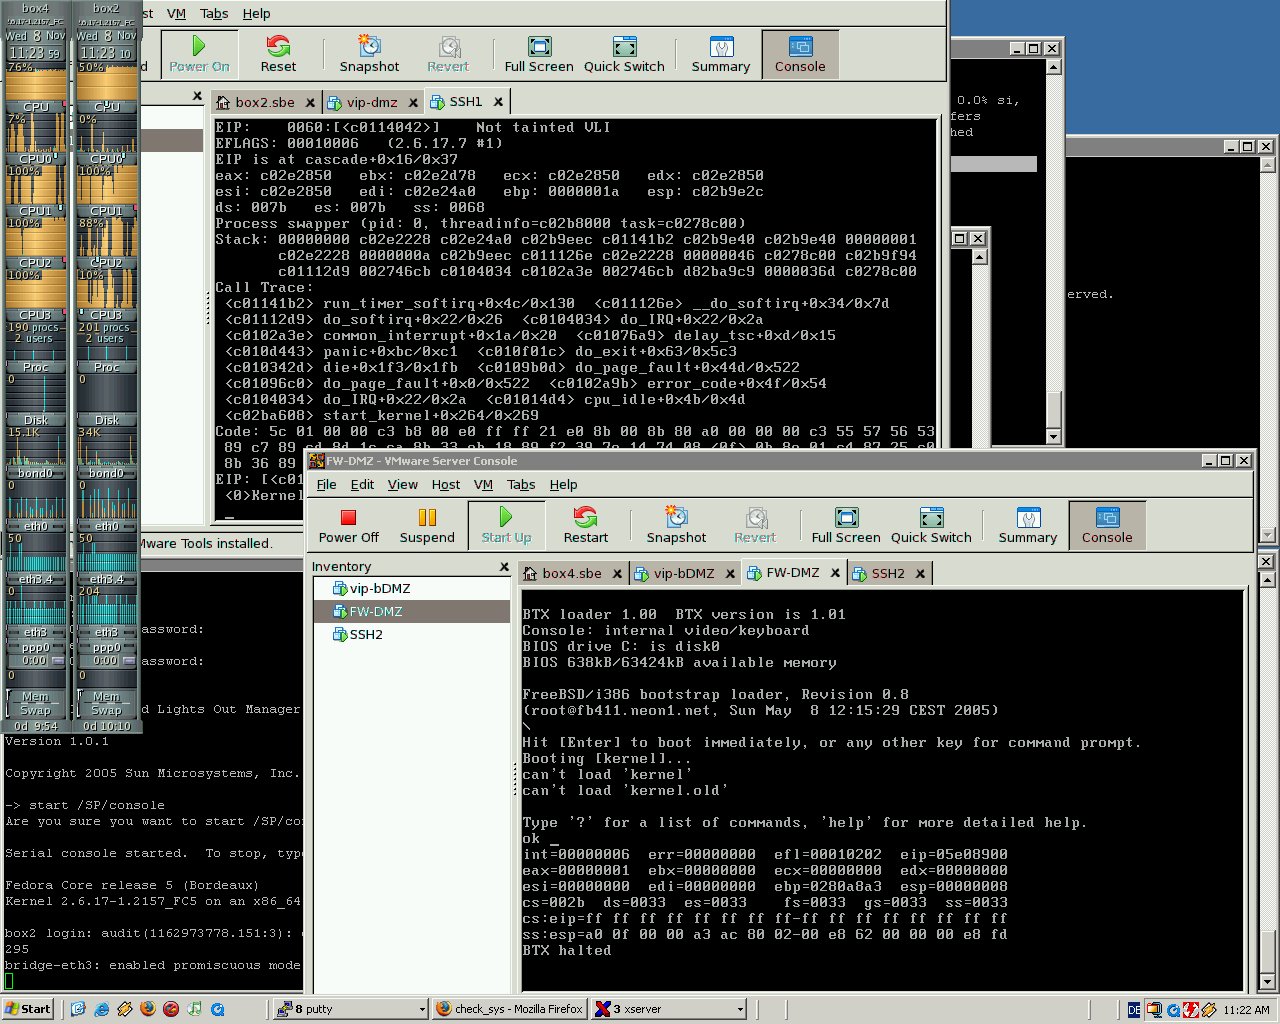Open the Summary view in FW-DMZ window
Screen dimensions: 1280x1024
pyautogui.click(x=1027, y=526)
